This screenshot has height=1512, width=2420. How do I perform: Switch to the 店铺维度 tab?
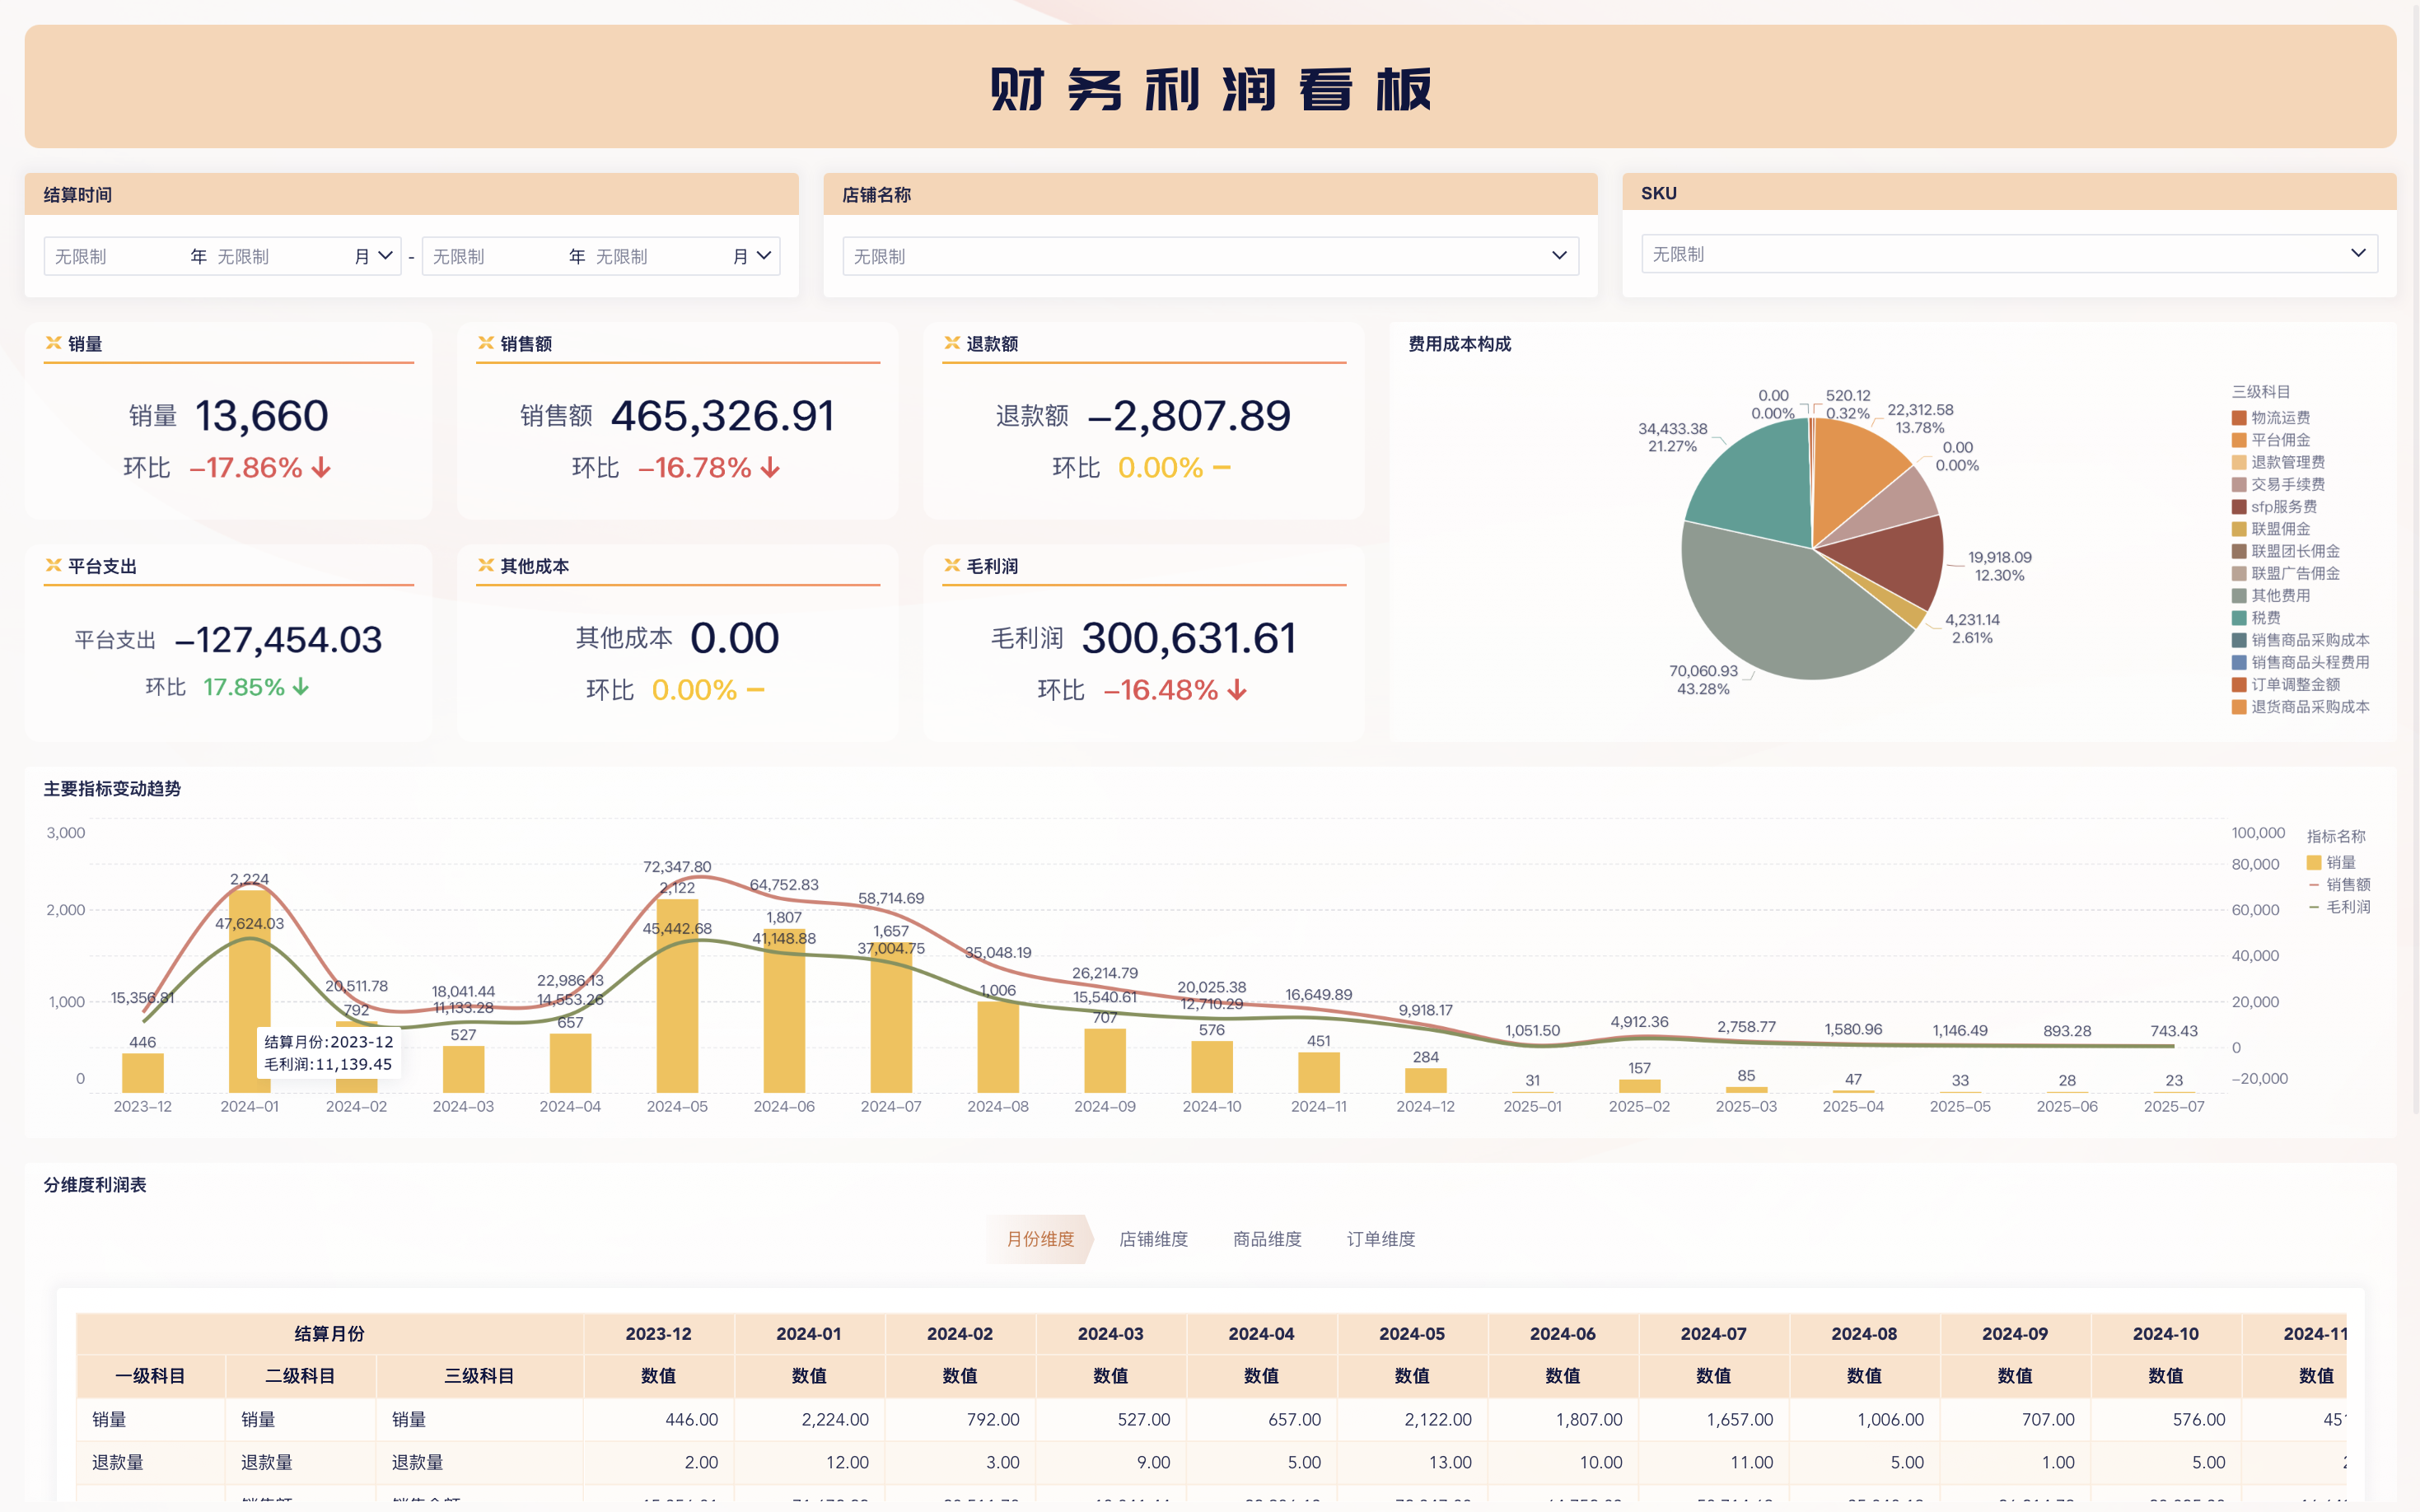[1153, 1239]
